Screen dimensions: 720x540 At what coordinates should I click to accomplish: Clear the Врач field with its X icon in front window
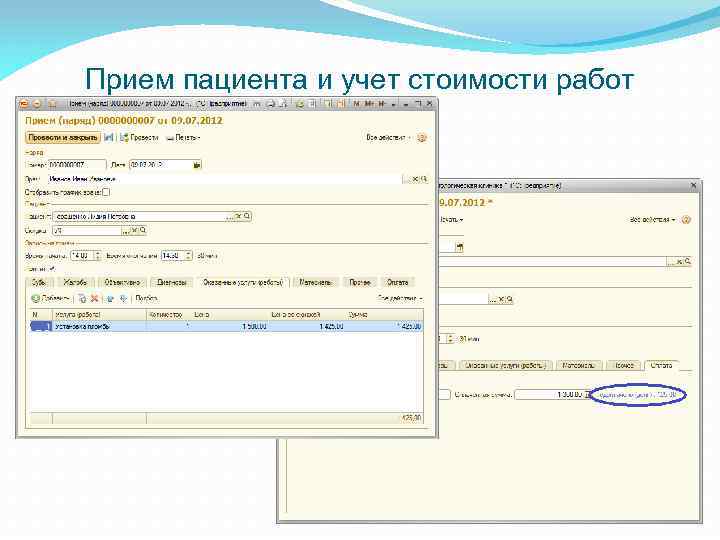coord(416,179)
